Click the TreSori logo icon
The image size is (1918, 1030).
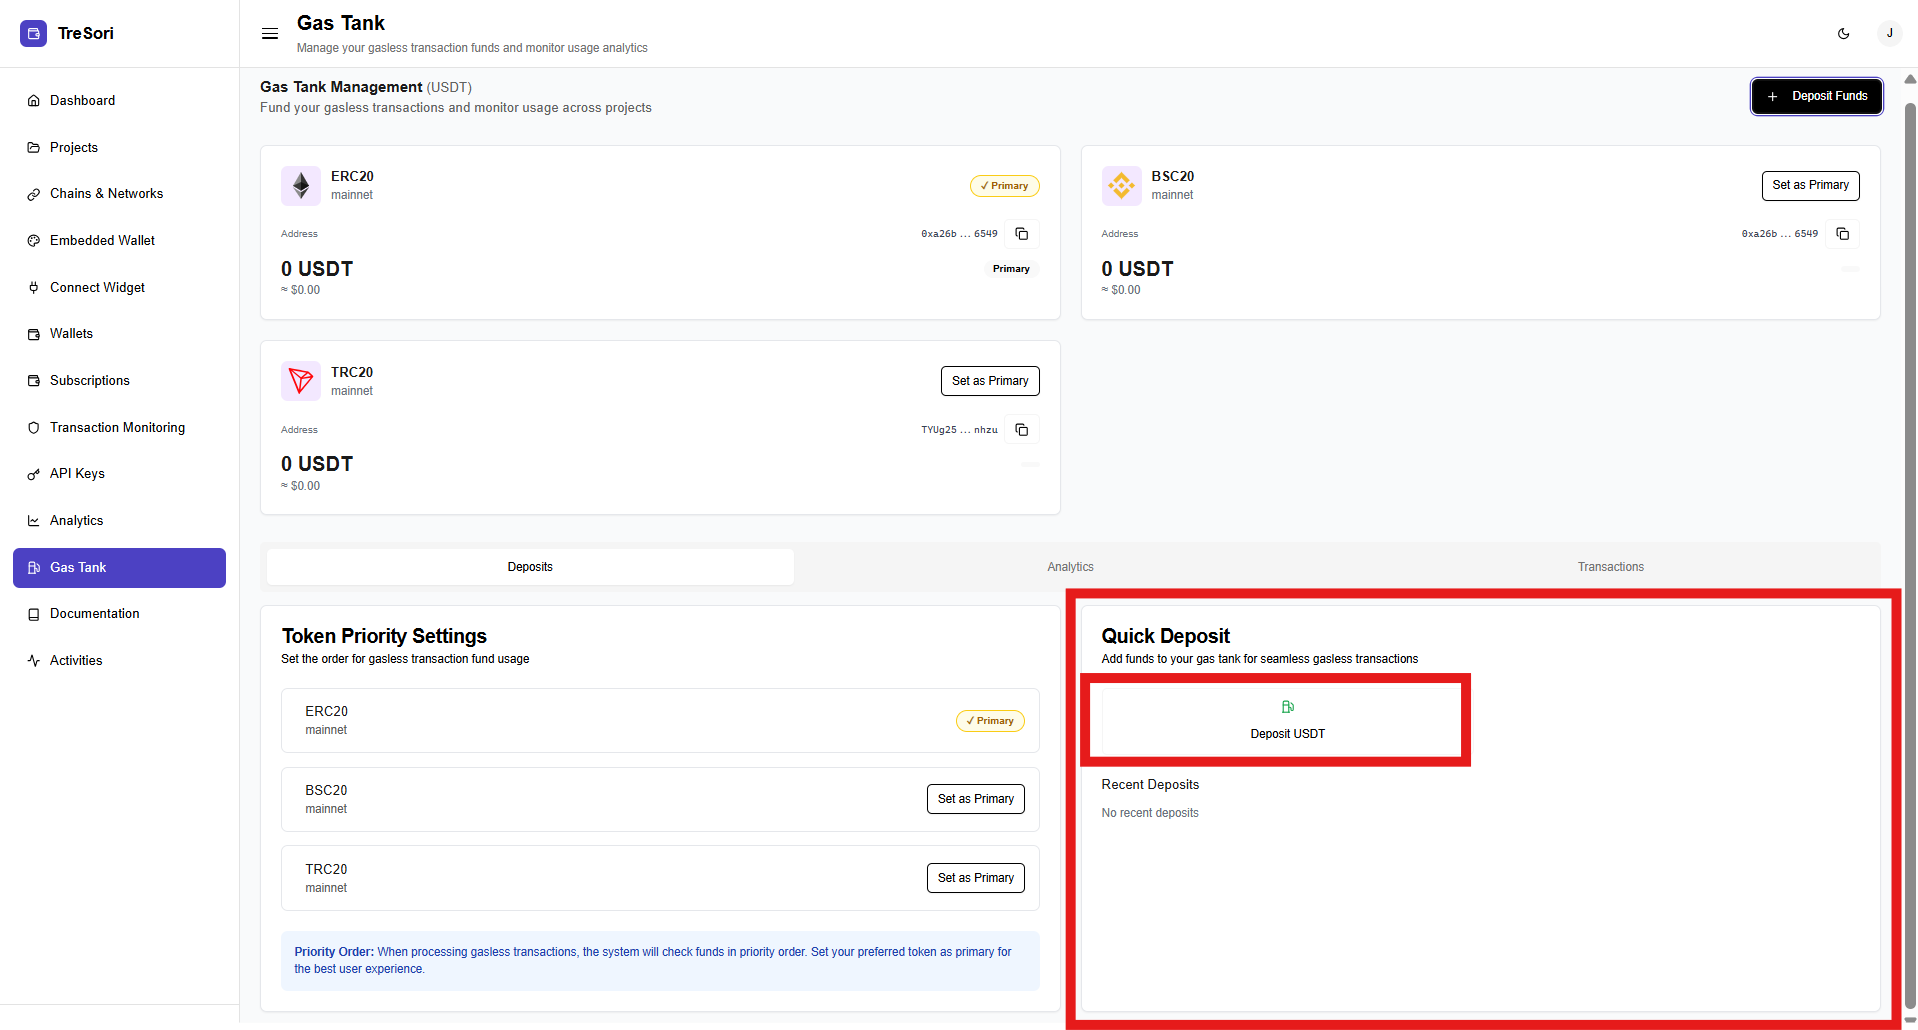pos(33,33)
